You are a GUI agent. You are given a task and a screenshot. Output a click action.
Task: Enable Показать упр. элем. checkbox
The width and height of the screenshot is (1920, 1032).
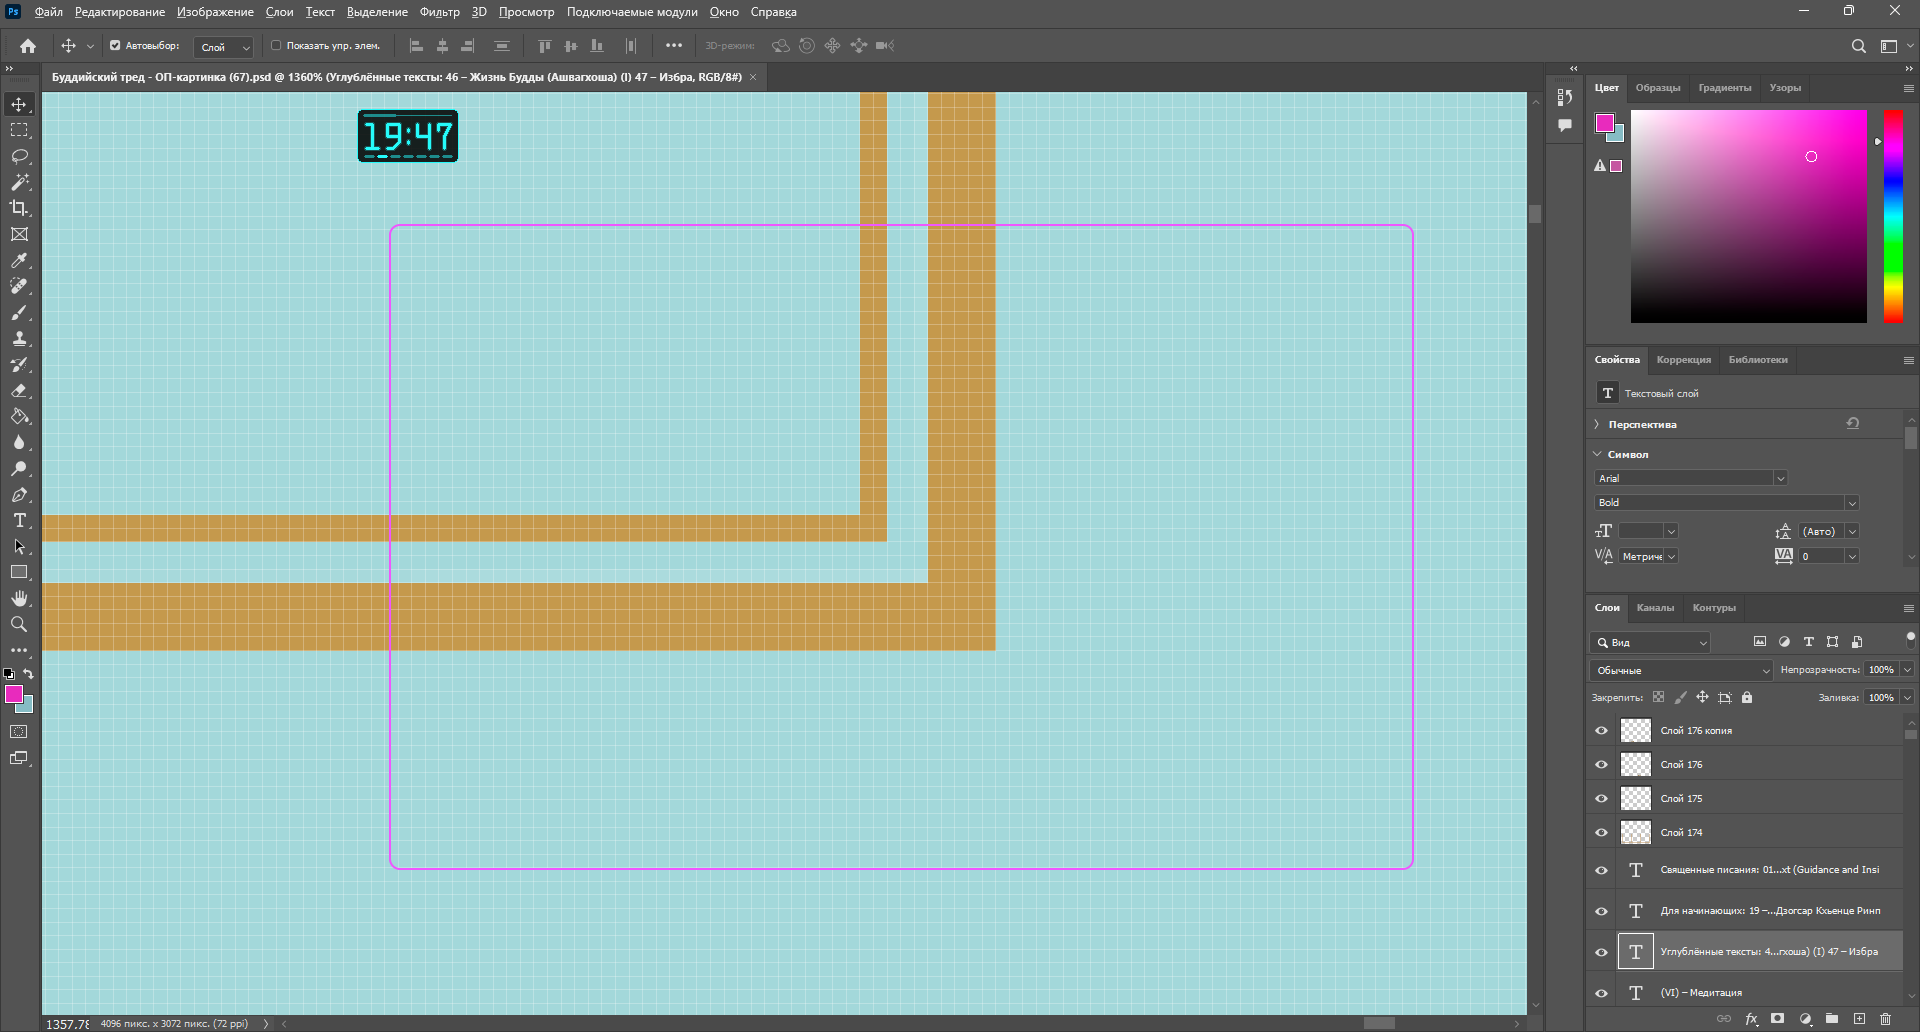pos(276,45)
